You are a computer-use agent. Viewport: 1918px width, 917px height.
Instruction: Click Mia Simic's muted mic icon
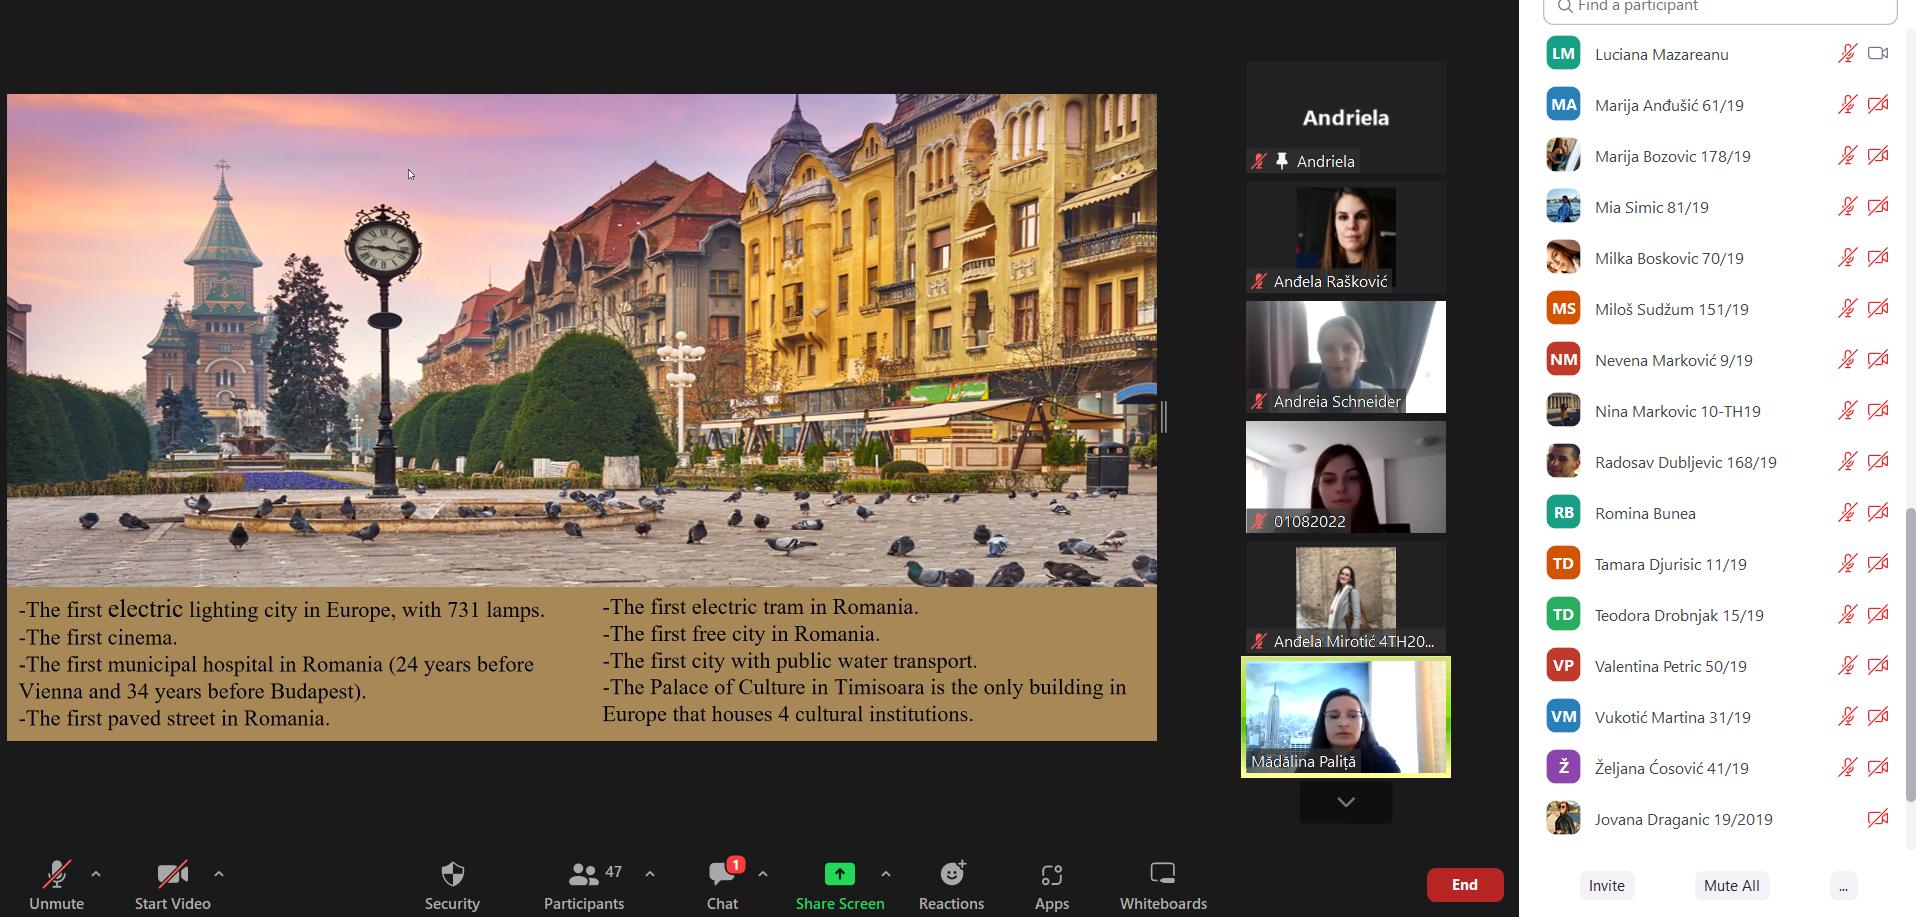1847,206
